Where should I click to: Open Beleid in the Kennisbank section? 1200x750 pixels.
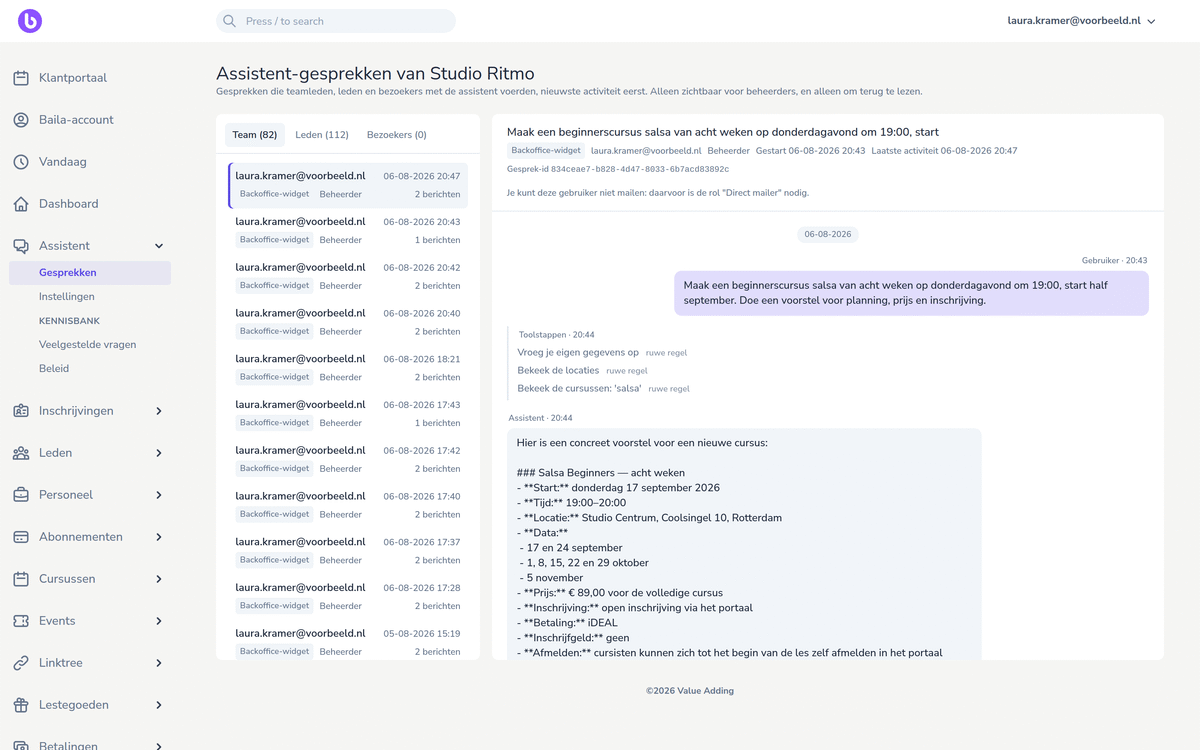click(54, 369)
